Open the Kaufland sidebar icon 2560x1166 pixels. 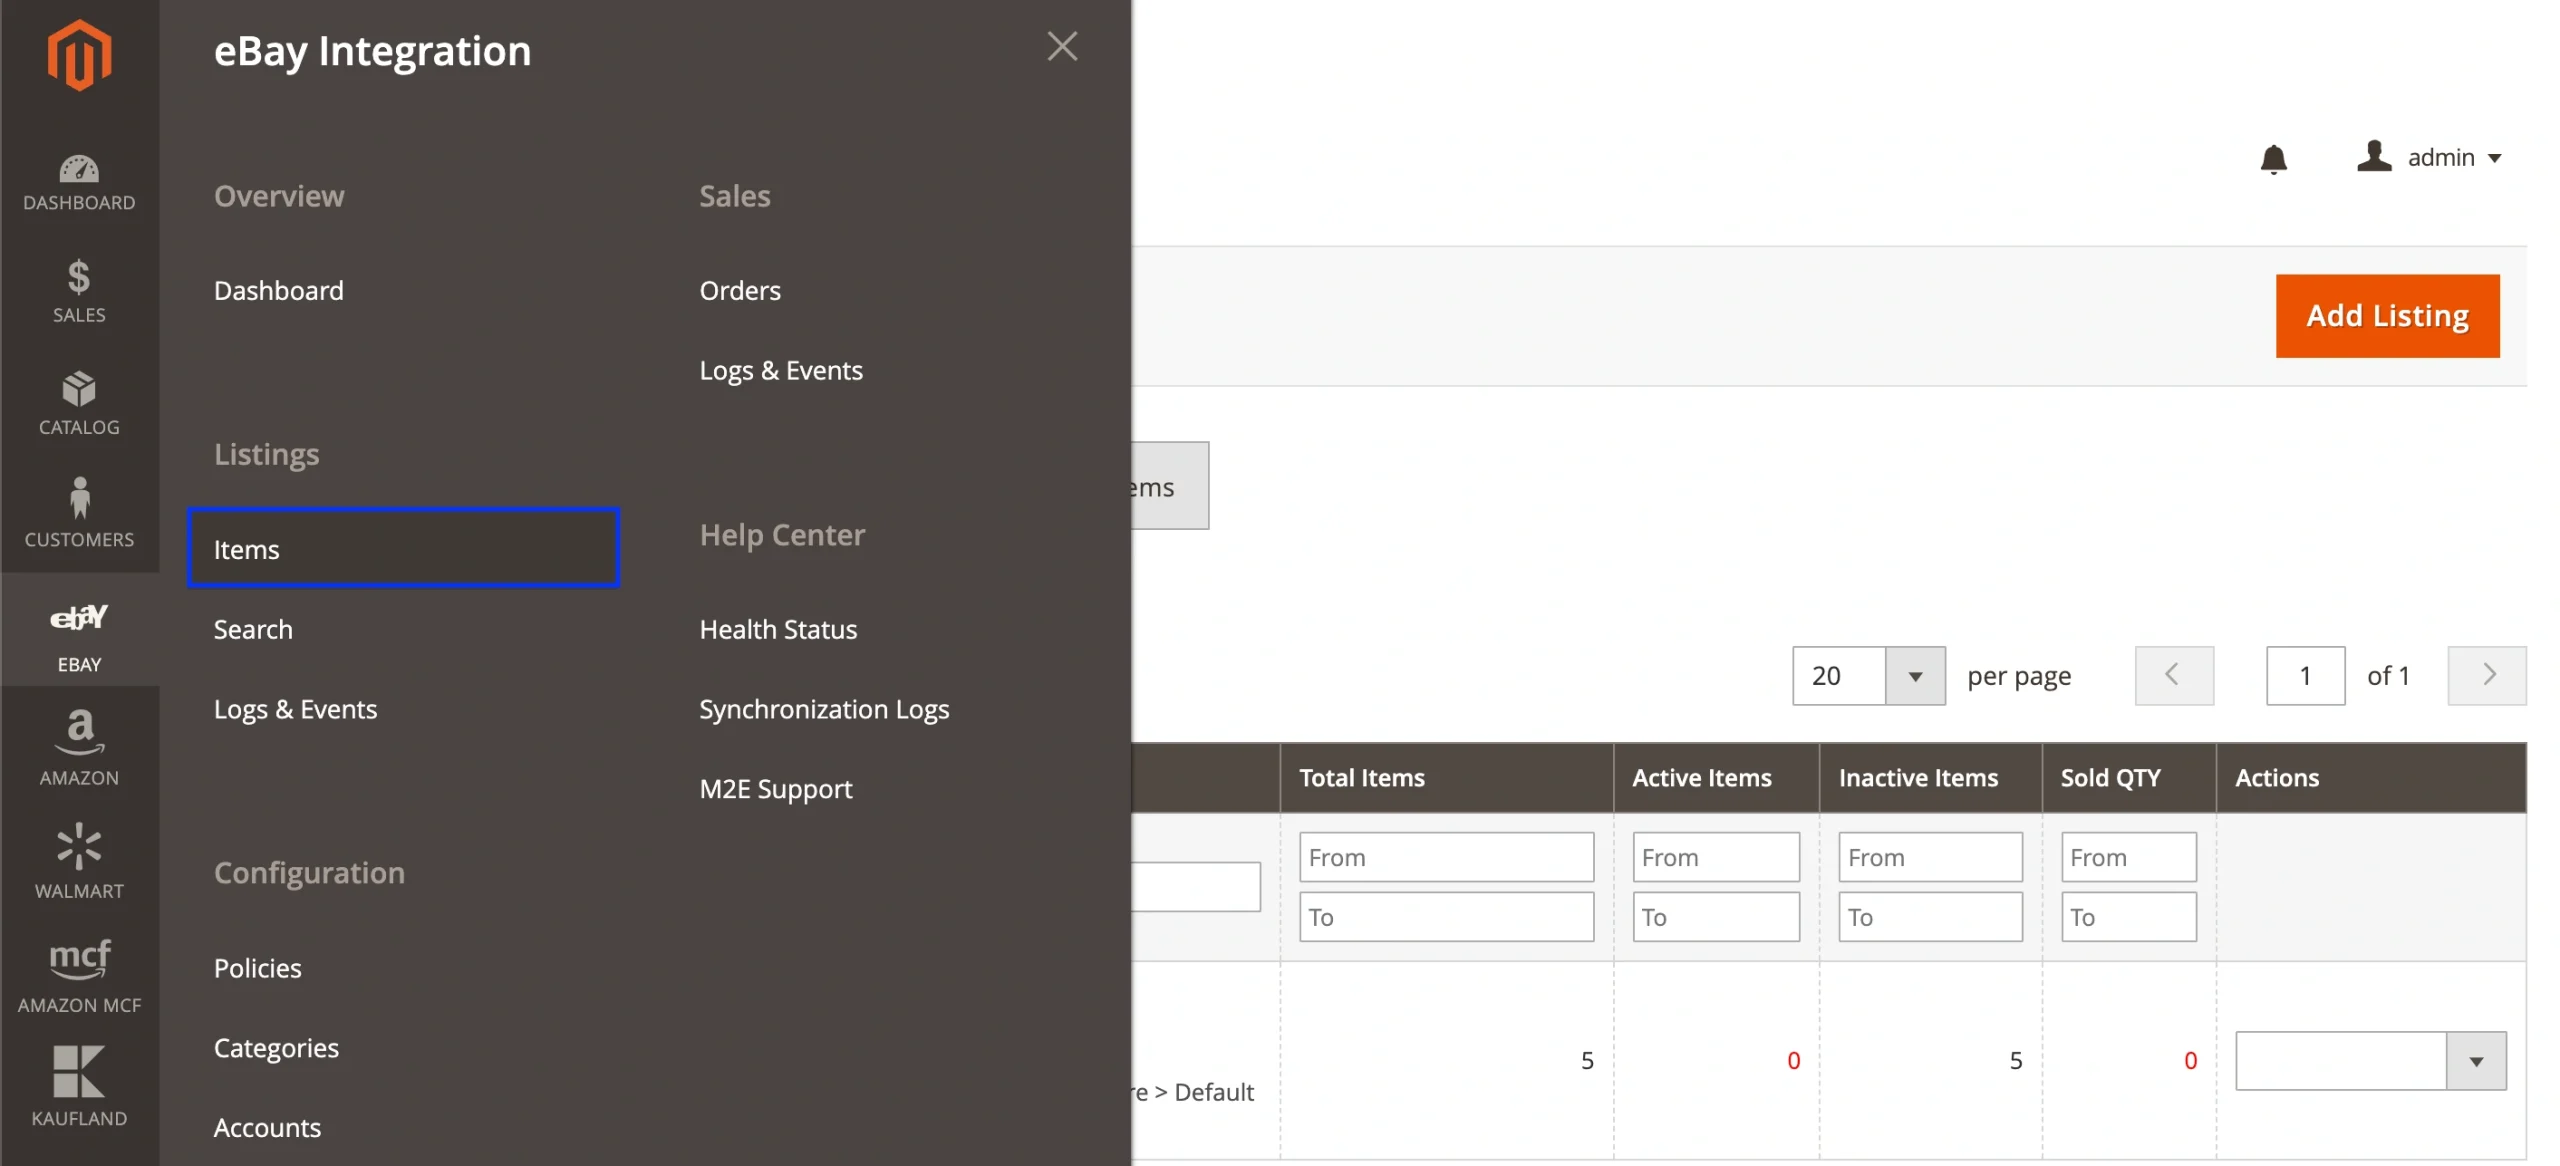(79, 1086)
